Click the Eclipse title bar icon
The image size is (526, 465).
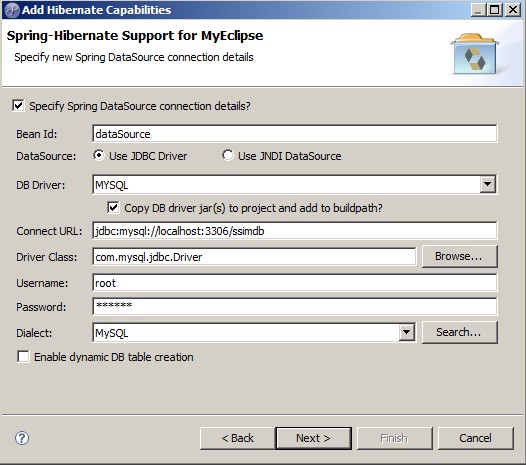pyautogui.click(x=12, y=10)
